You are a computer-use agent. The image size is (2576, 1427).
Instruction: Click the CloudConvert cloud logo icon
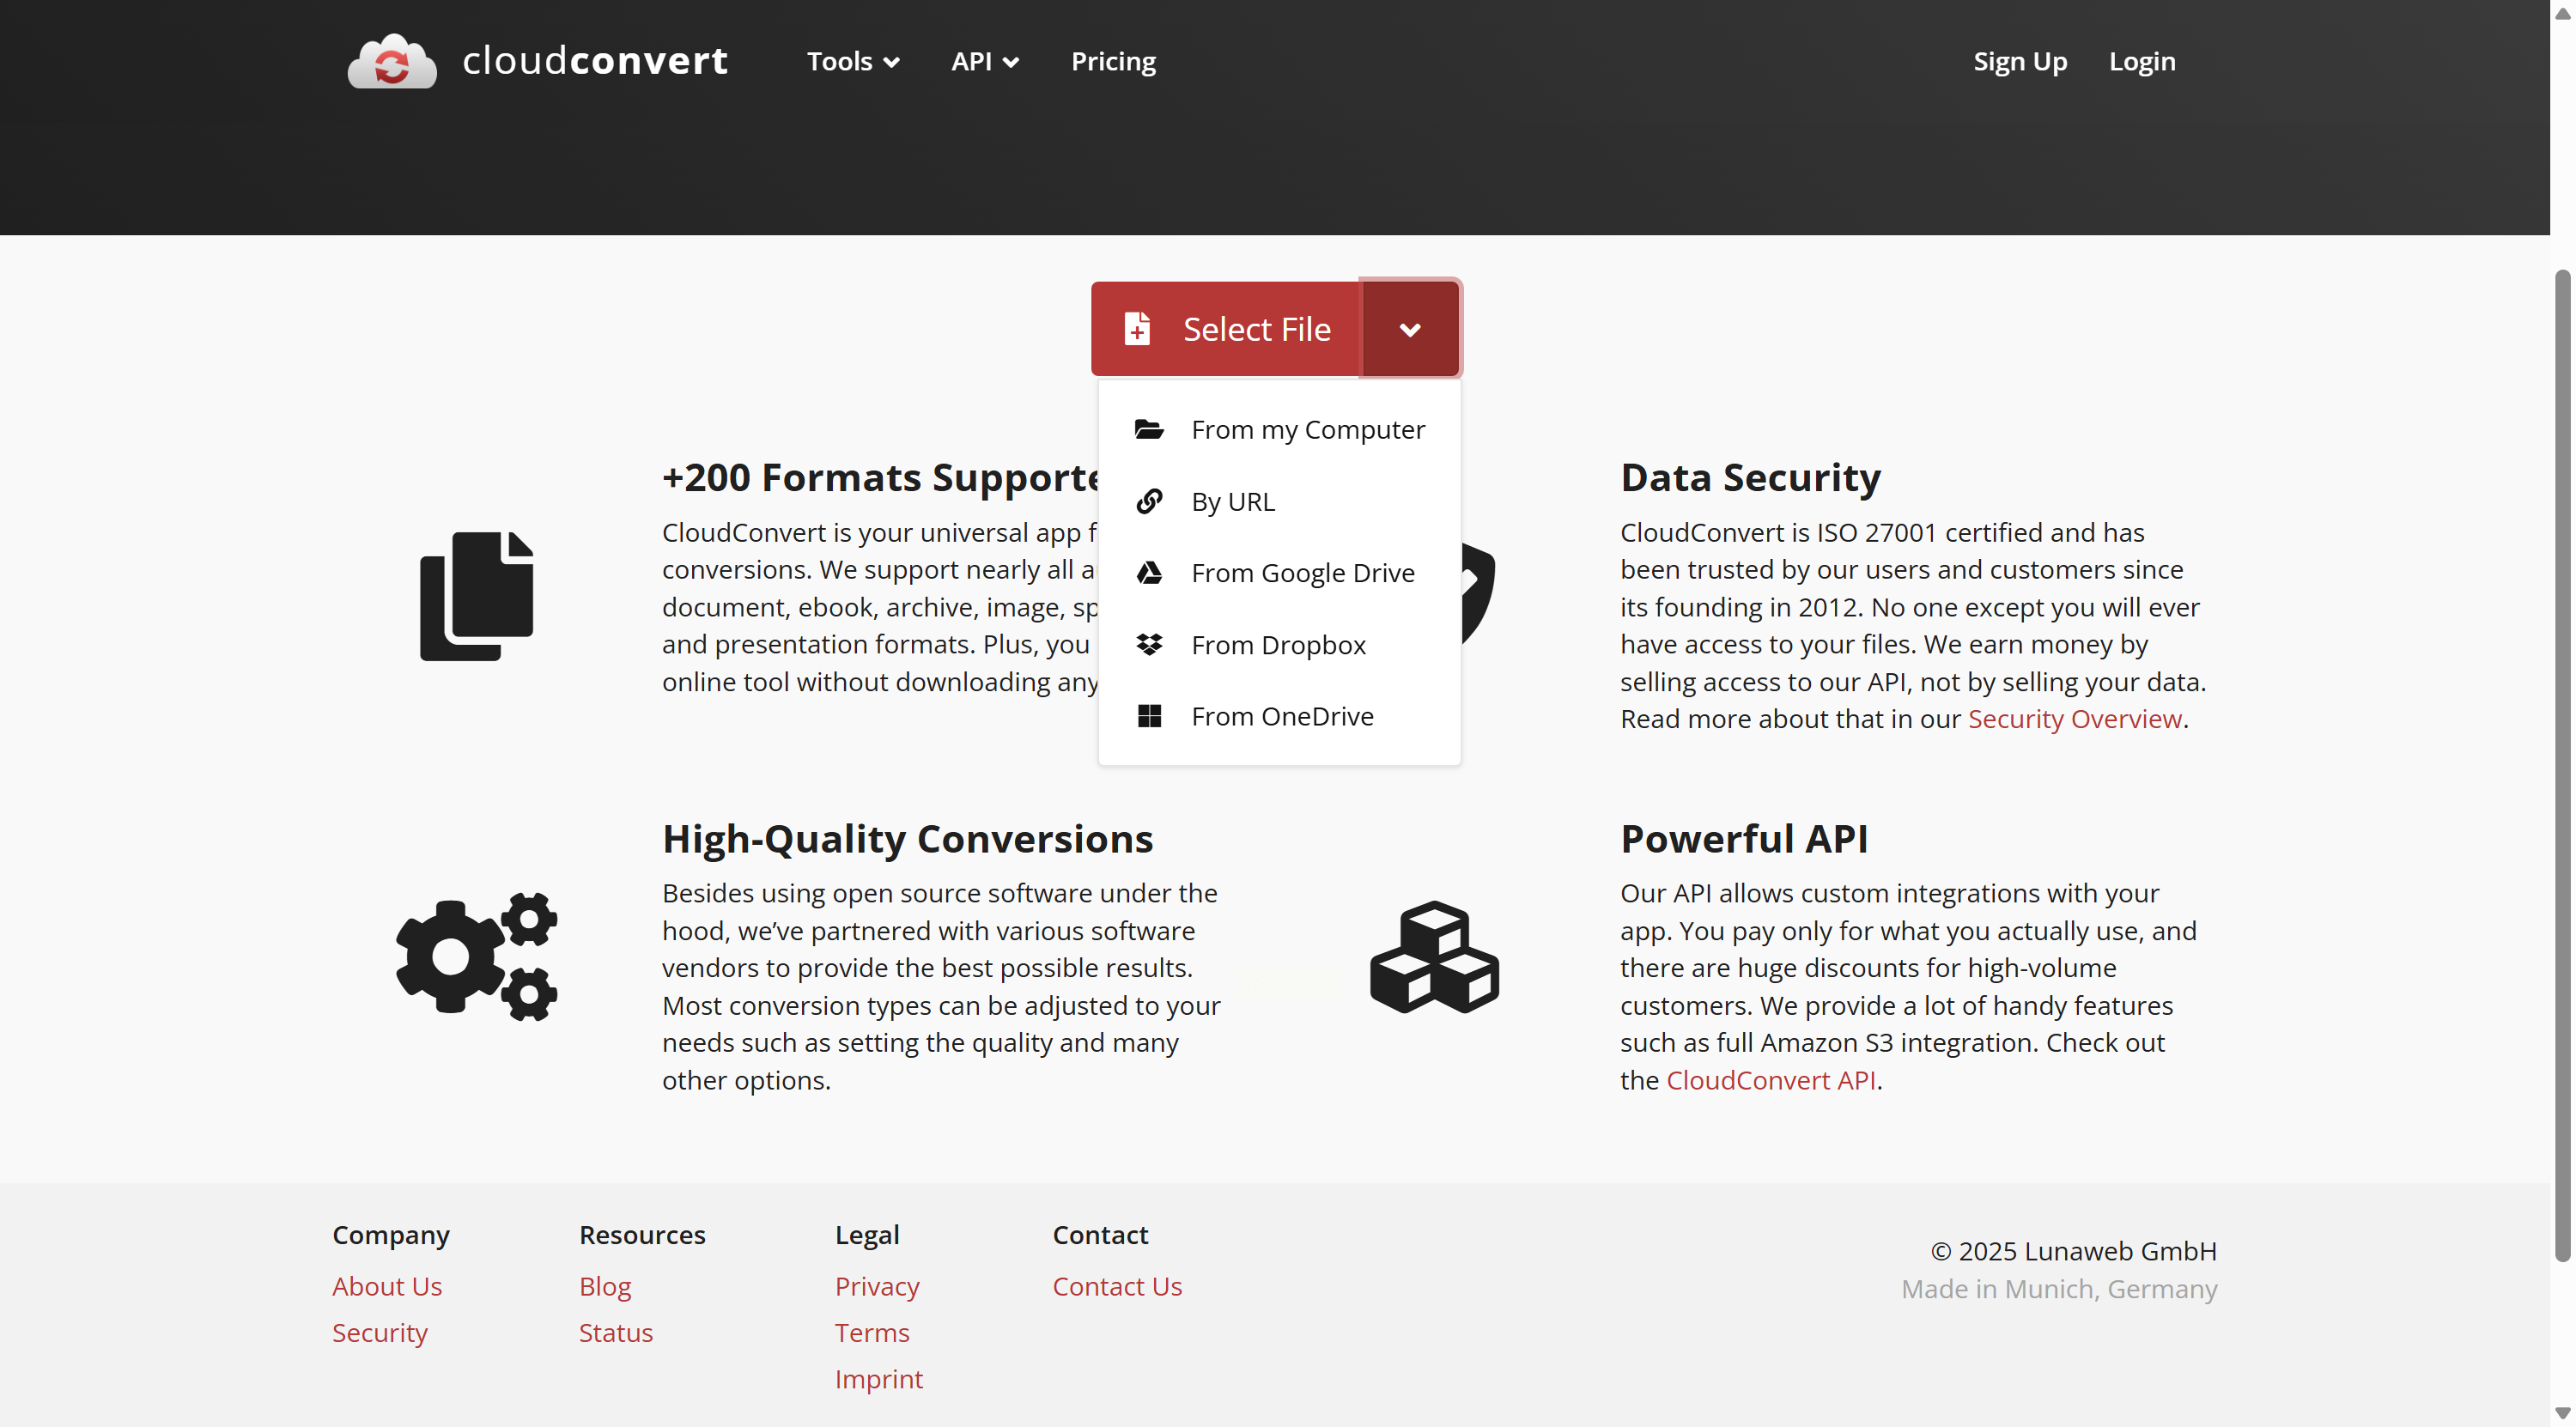[x=391, y=62]
